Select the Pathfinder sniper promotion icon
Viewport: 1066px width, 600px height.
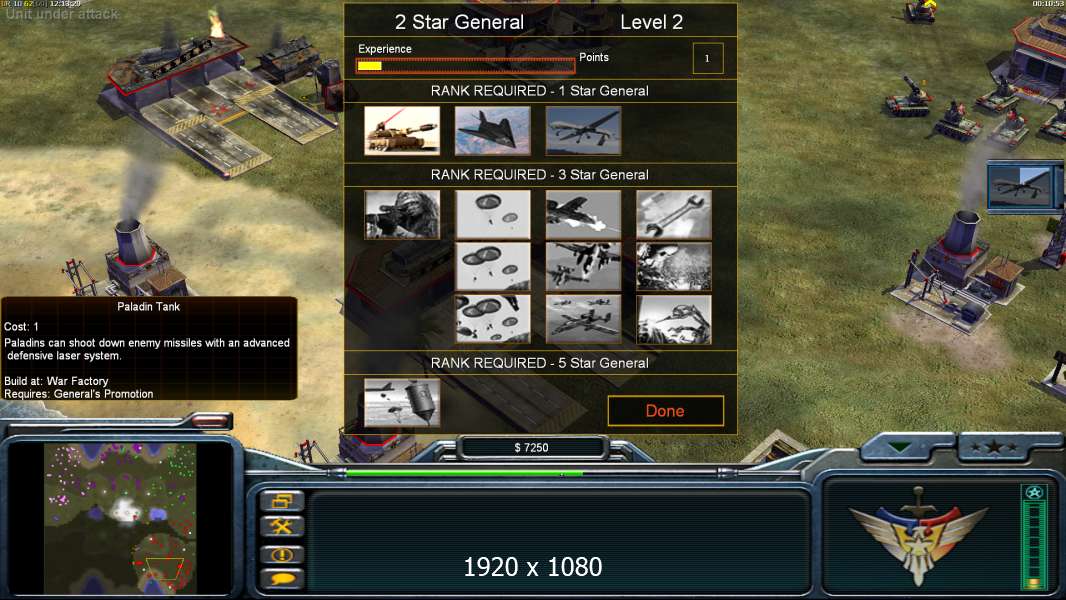pos(402,215)
